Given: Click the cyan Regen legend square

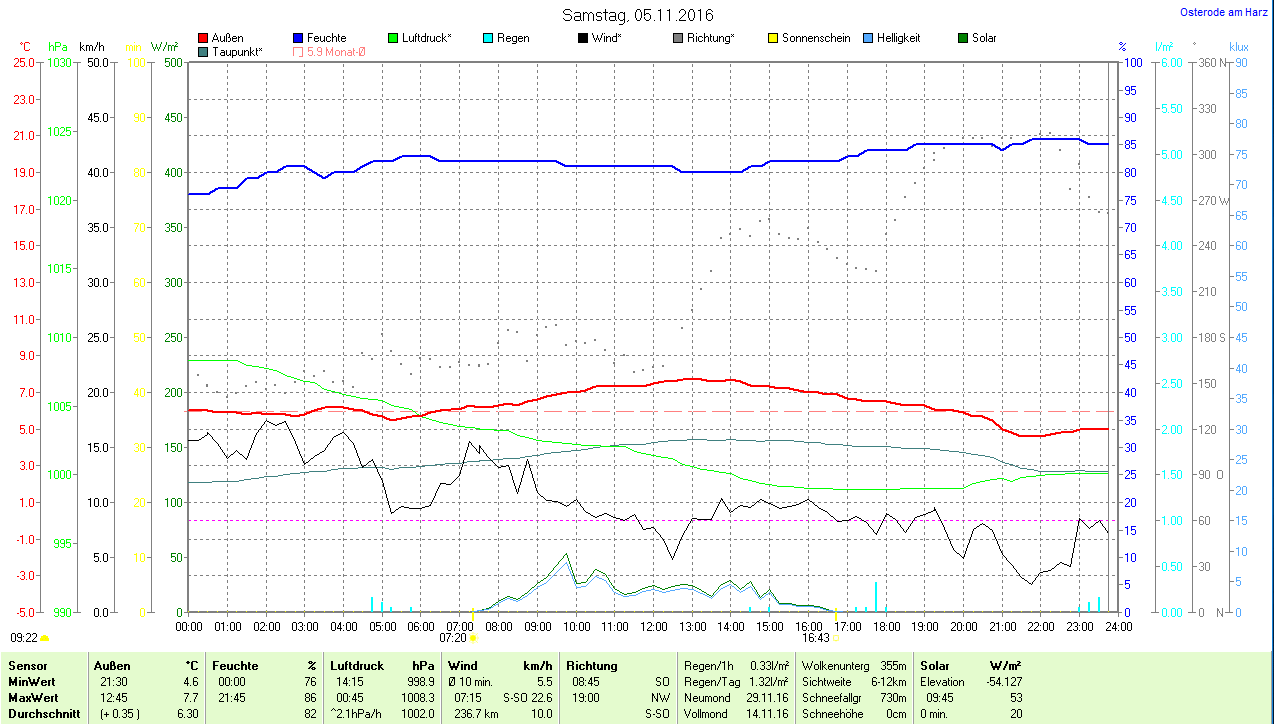Looking at the screenshot, I should pos(488,38).
